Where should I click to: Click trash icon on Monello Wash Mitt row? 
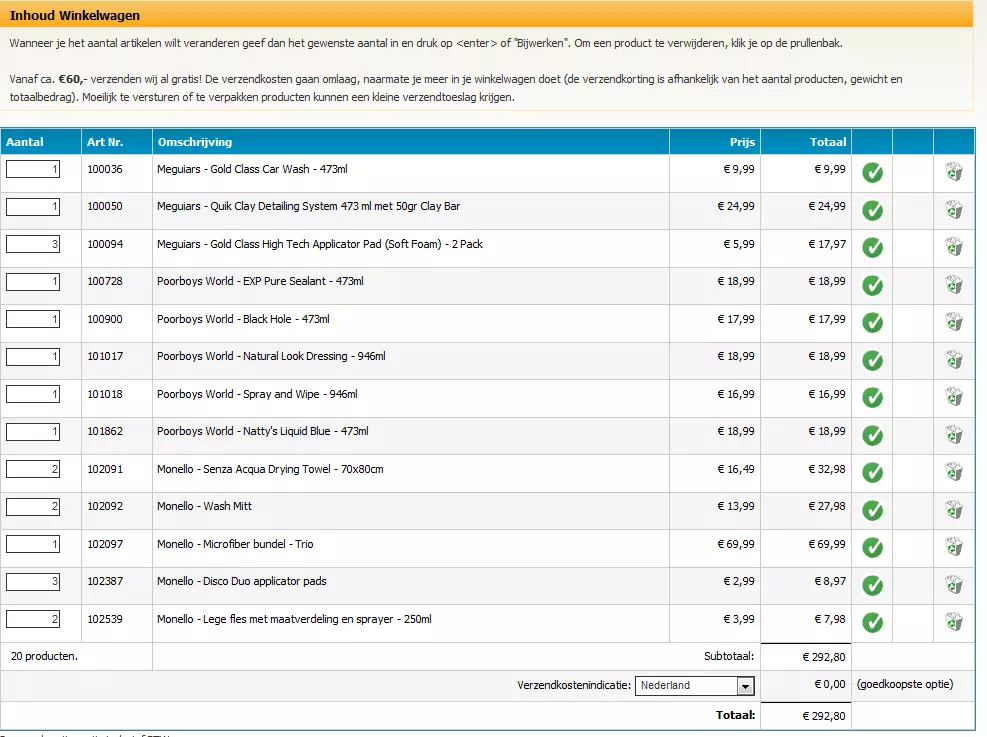(954, 509)
